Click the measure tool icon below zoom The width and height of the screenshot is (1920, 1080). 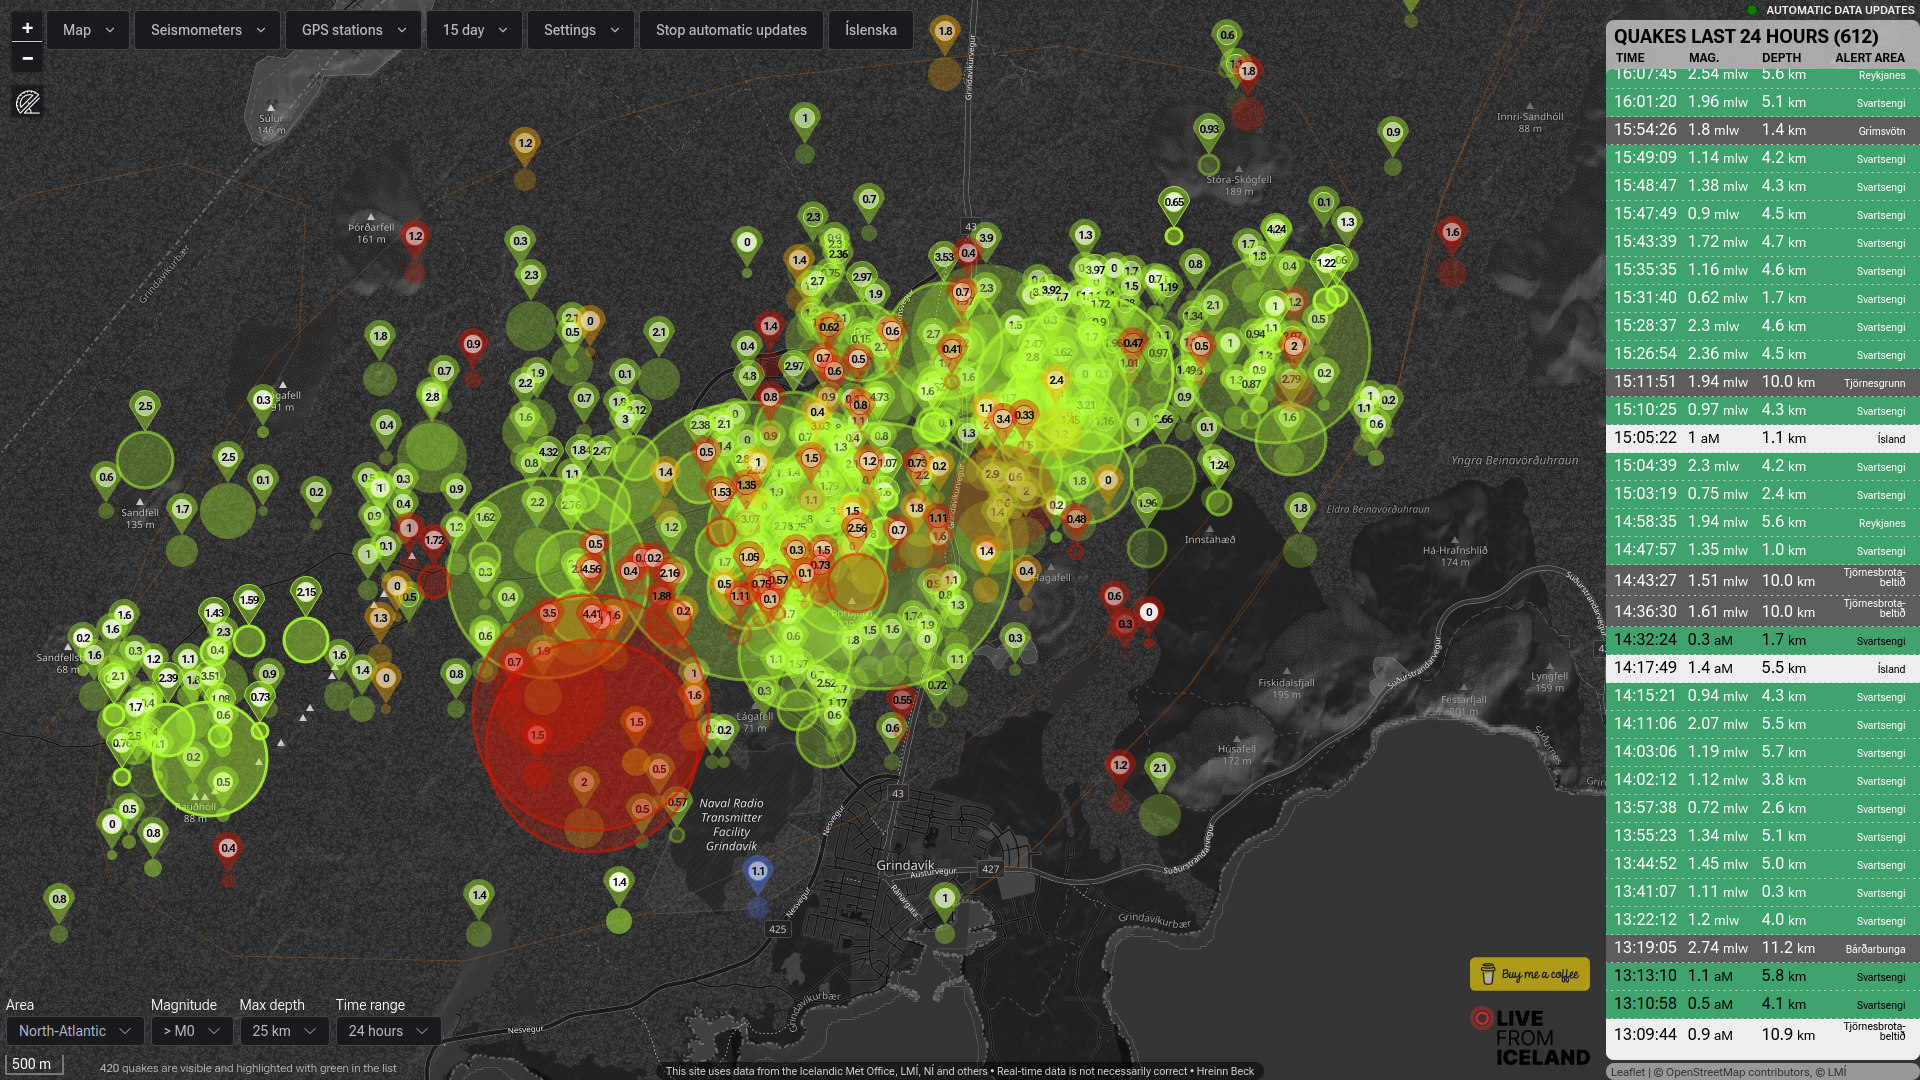[28, 102]
